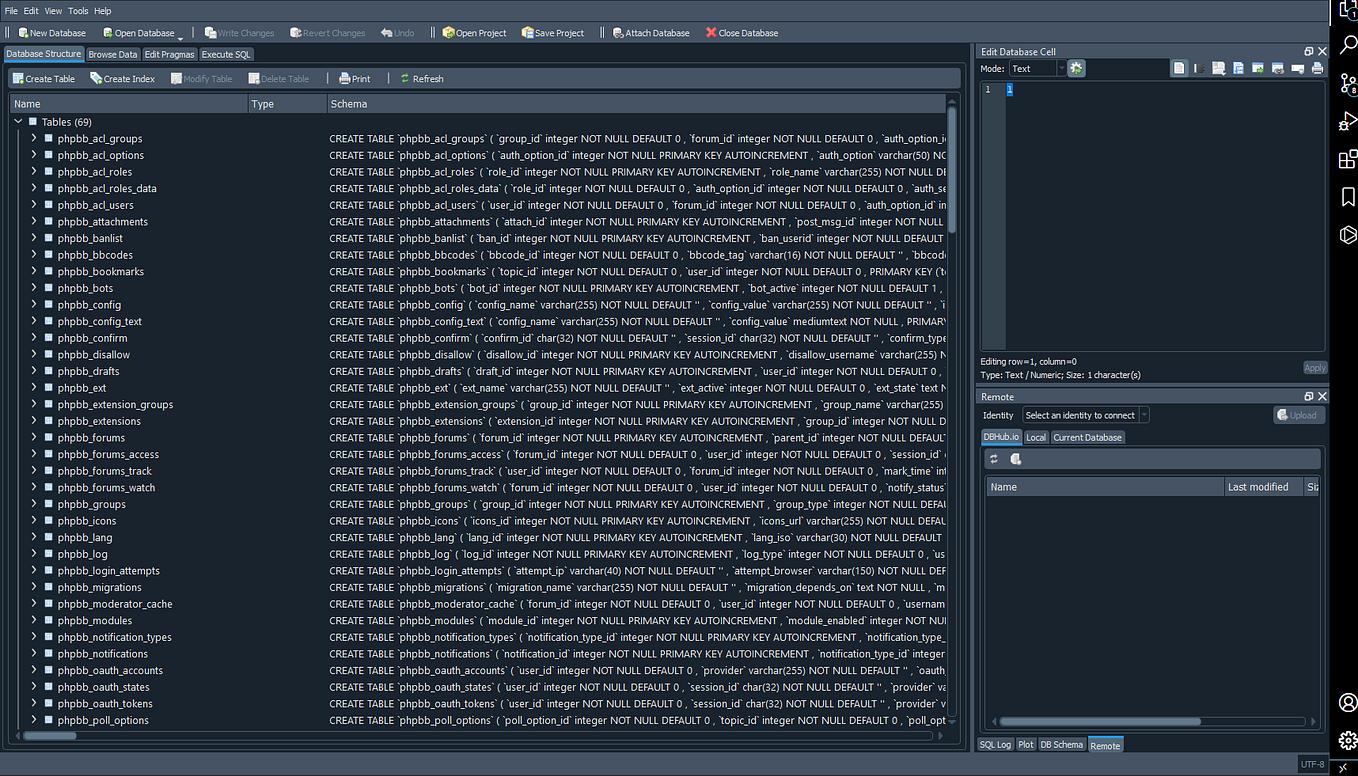Screen dimensions: 1358x776
Task: Open the Mode dropdown in Edit Database Cell
Action: click(1037, 68)
